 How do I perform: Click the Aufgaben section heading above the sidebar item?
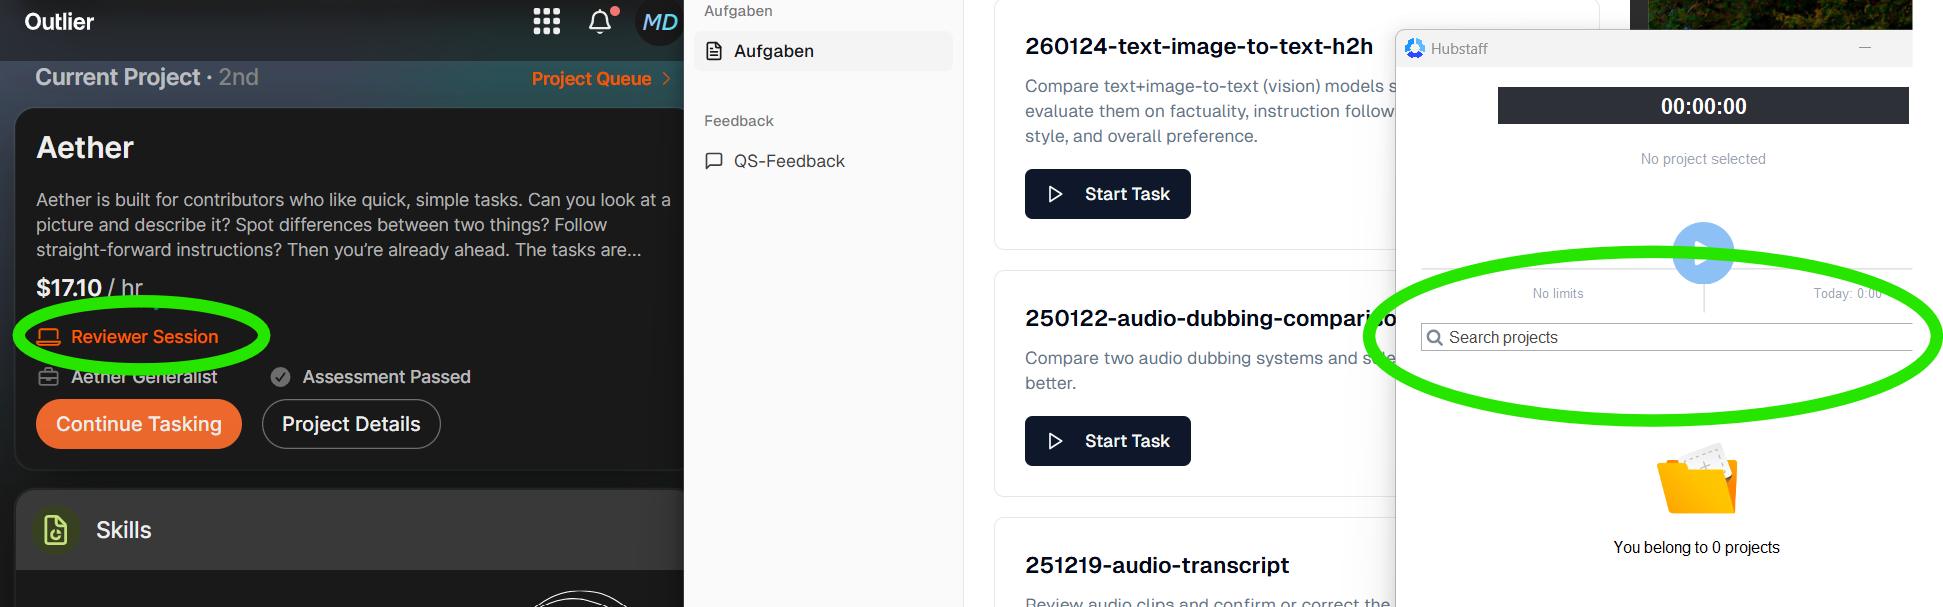tap(738, 11)
